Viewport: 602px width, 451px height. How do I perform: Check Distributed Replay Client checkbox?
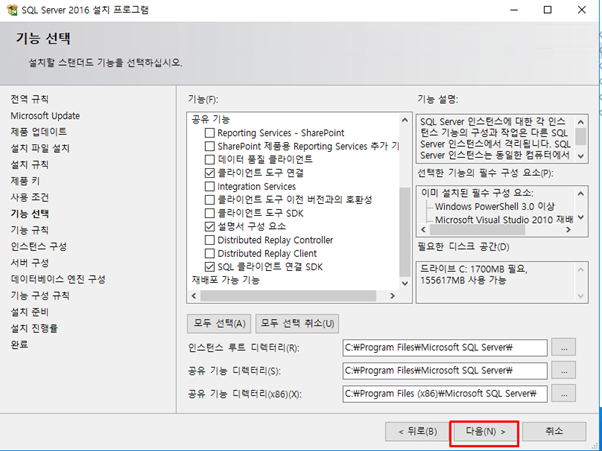pyautogui.click(x=210, y=254)
